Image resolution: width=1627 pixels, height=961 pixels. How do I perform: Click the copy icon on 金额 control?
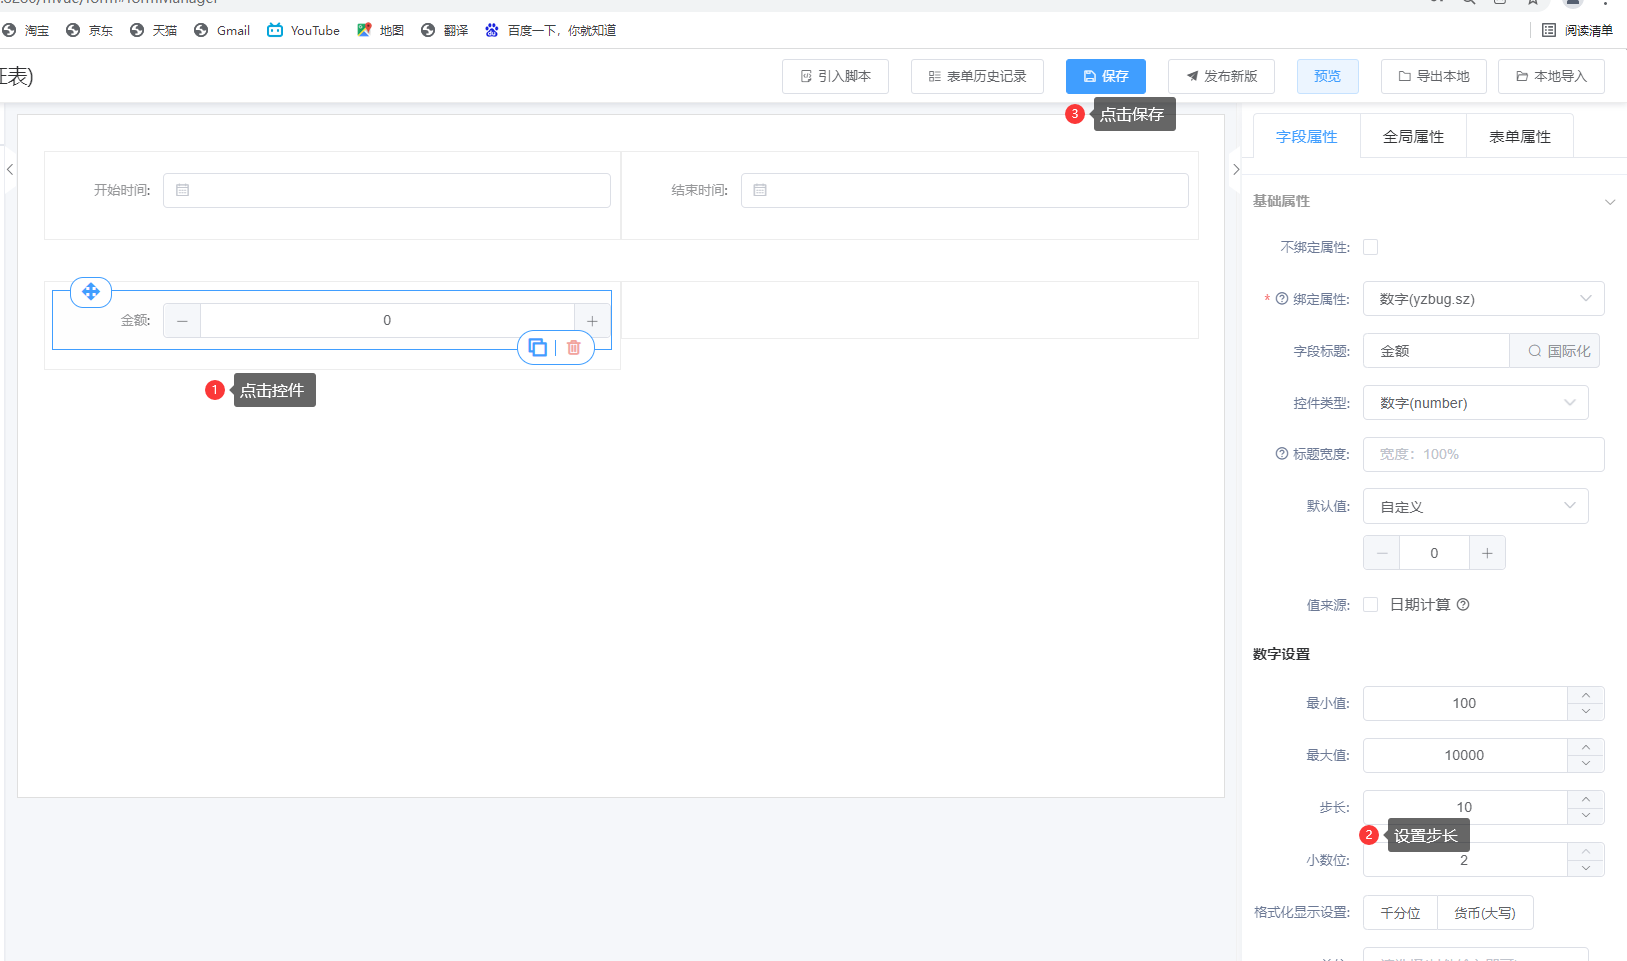pos(537,348)
